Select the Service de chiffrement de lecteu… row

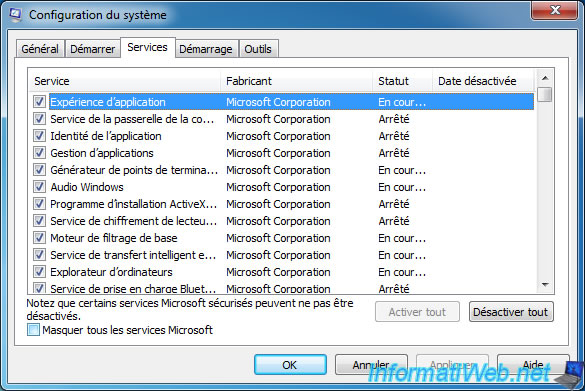tap(284, 221)
